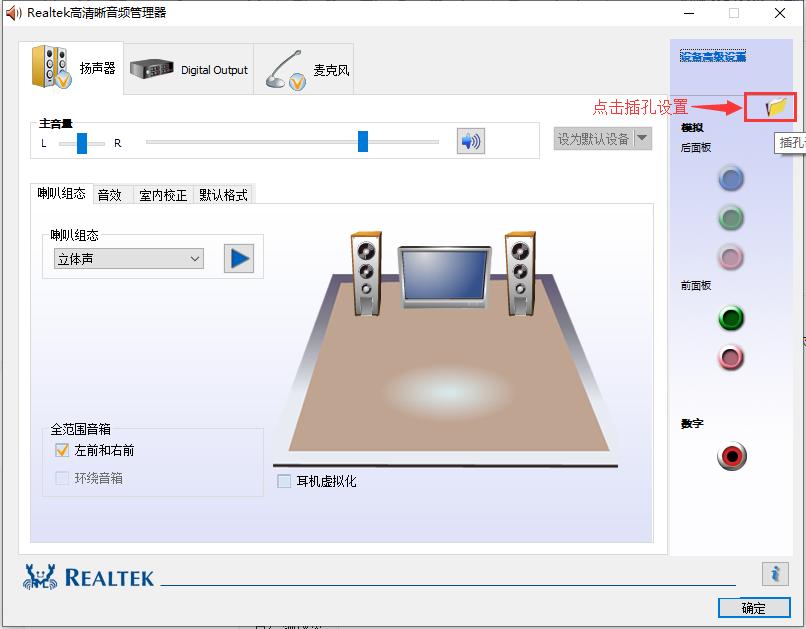Screen dimensions: 806x629
Task: Open the jack settings folder icon
Action: tap(769, 106)
